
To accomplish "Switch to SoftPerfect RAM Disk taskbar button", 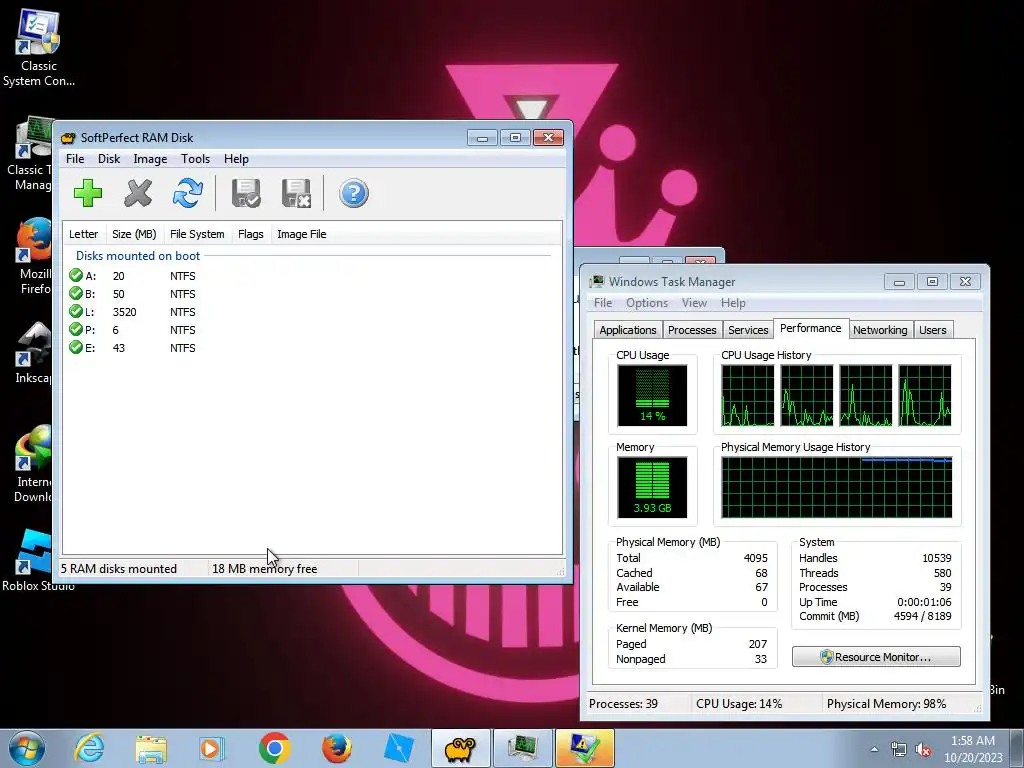I will tap(460, 748).
